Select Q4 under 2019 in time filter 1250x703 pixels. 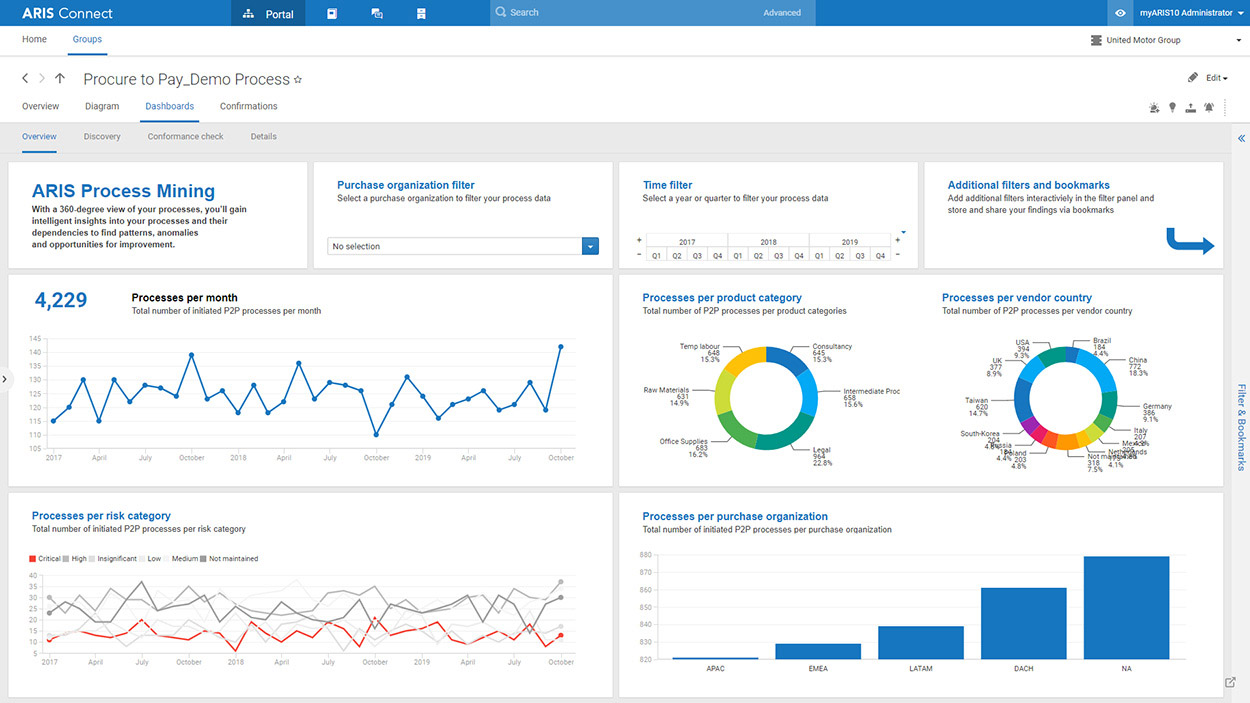click(x=880, y=256)
